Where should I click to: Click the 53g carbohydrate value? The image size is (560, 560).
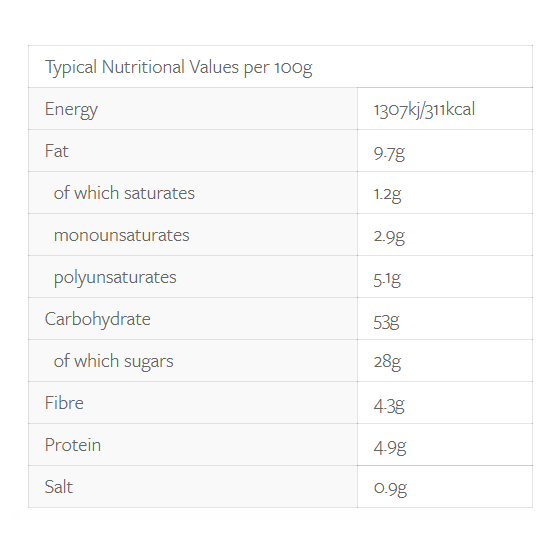pos(386,321)
